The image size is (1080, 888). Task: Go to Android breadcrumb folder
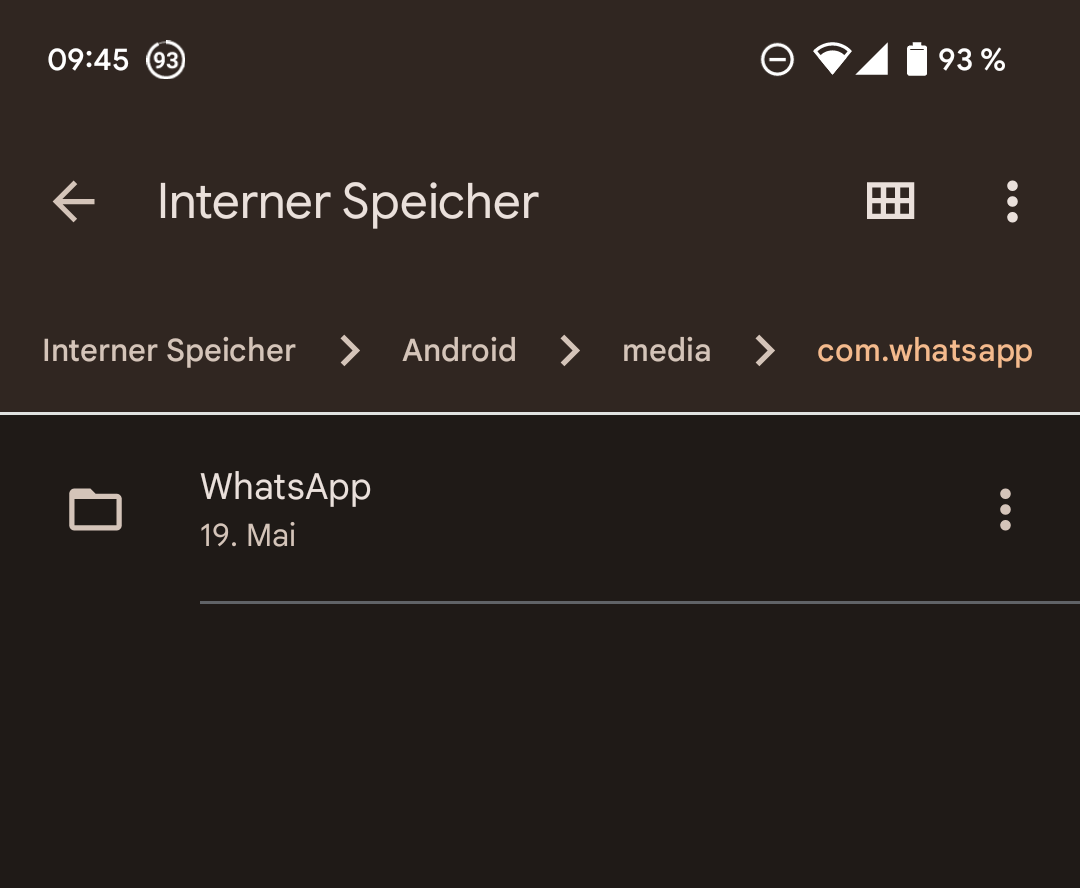click(x=459, y=351)
